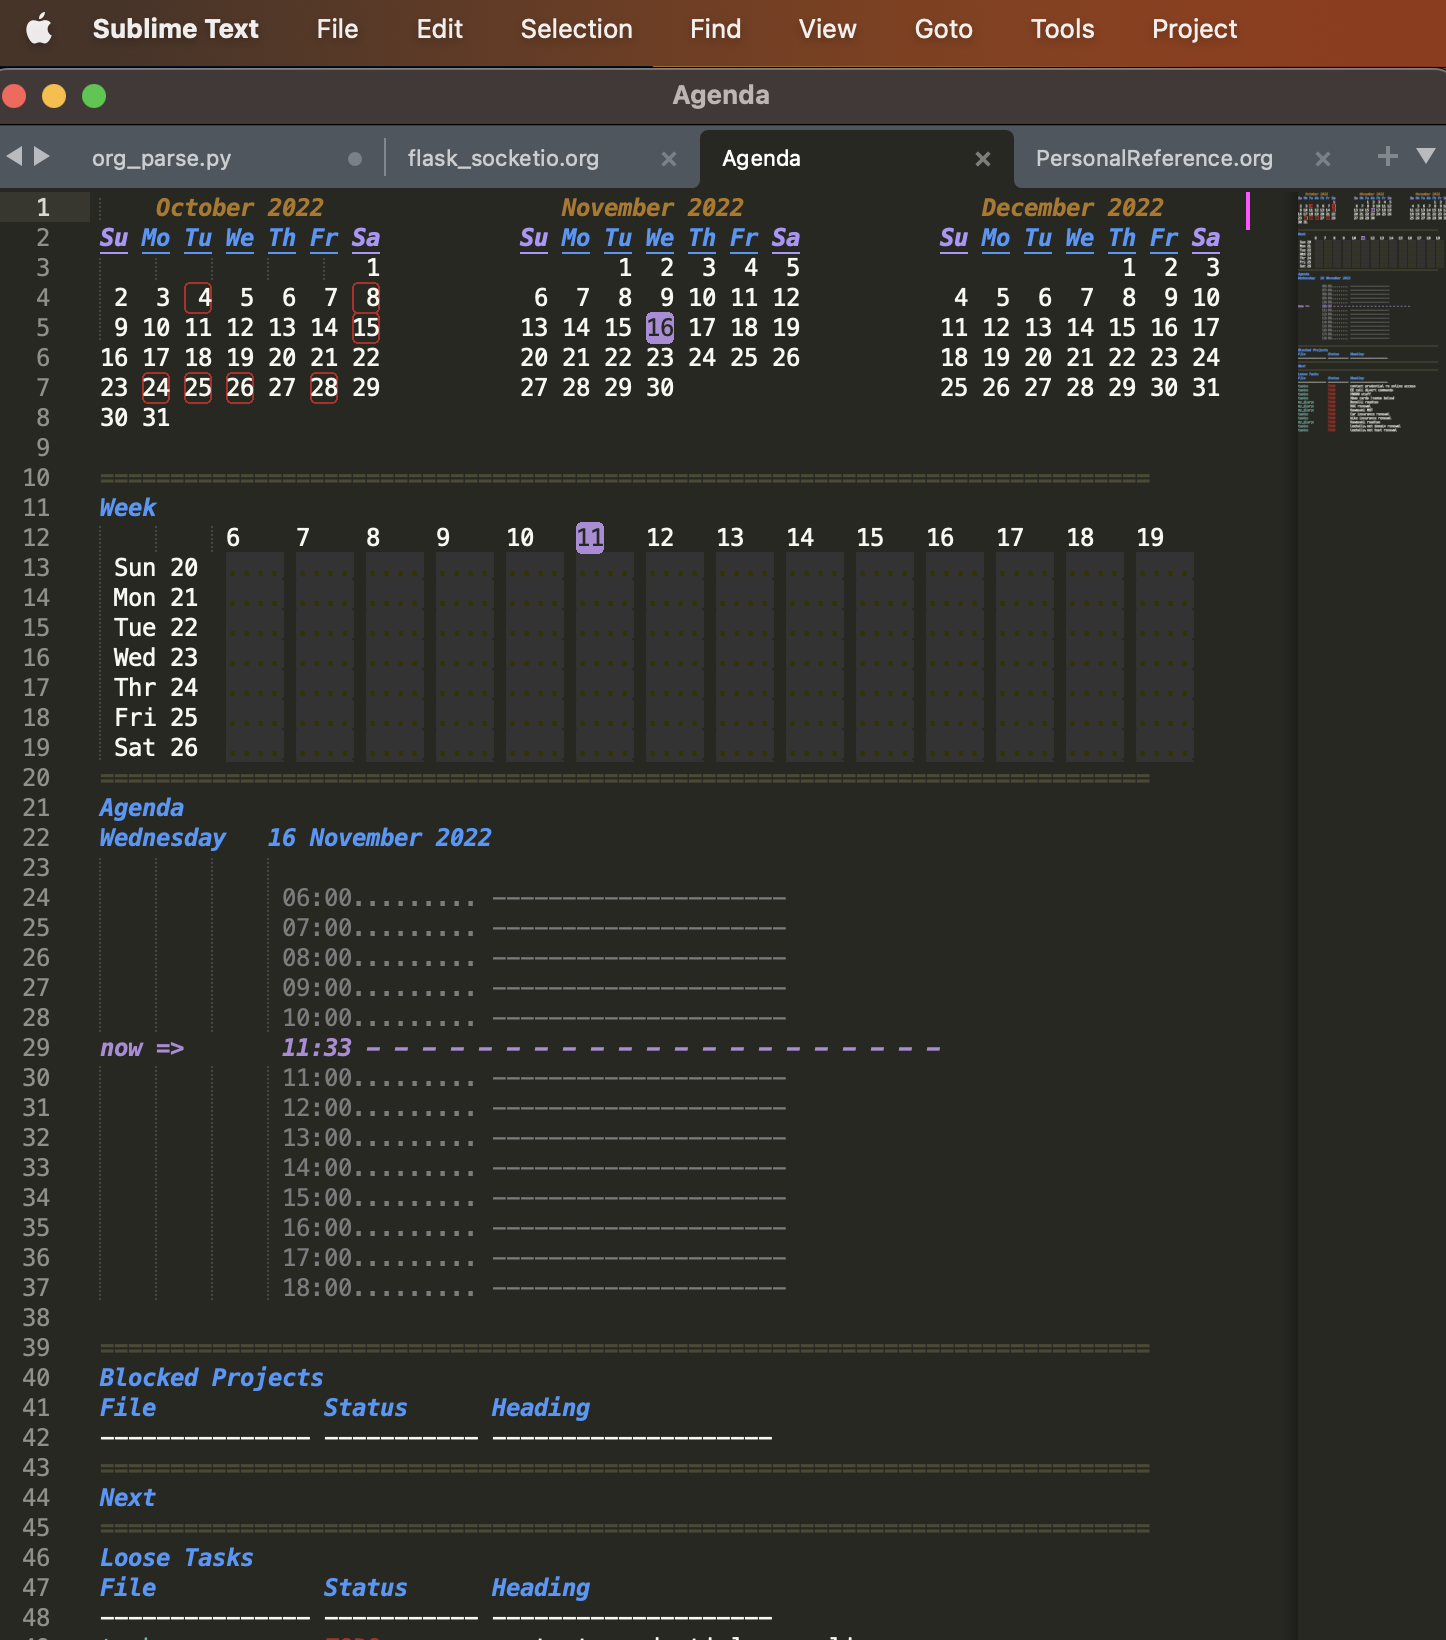Click the minimap code preview
1446x1640 pixels.
pos(1370,310)
